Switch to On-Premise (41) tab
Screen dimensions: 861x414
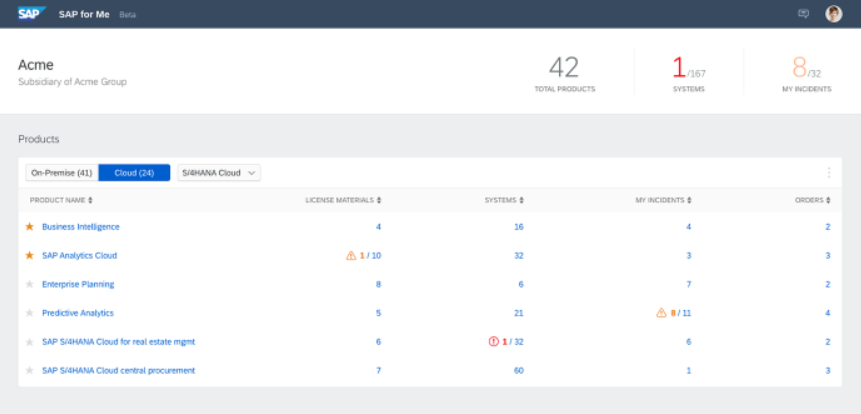click(62, 173)
